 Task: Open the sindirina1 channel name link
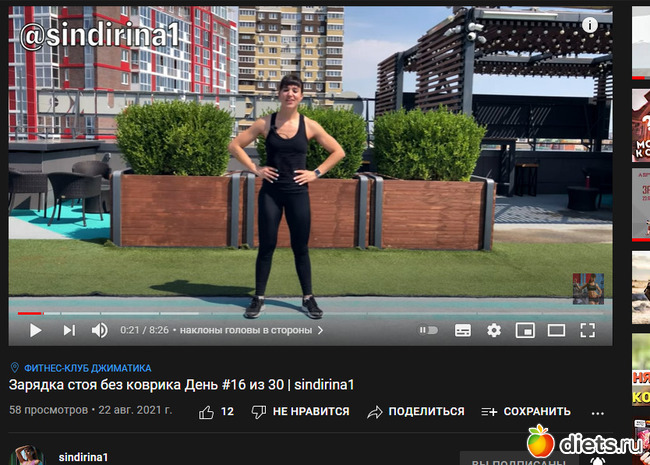pyautogui.click(x=83, y=457)
